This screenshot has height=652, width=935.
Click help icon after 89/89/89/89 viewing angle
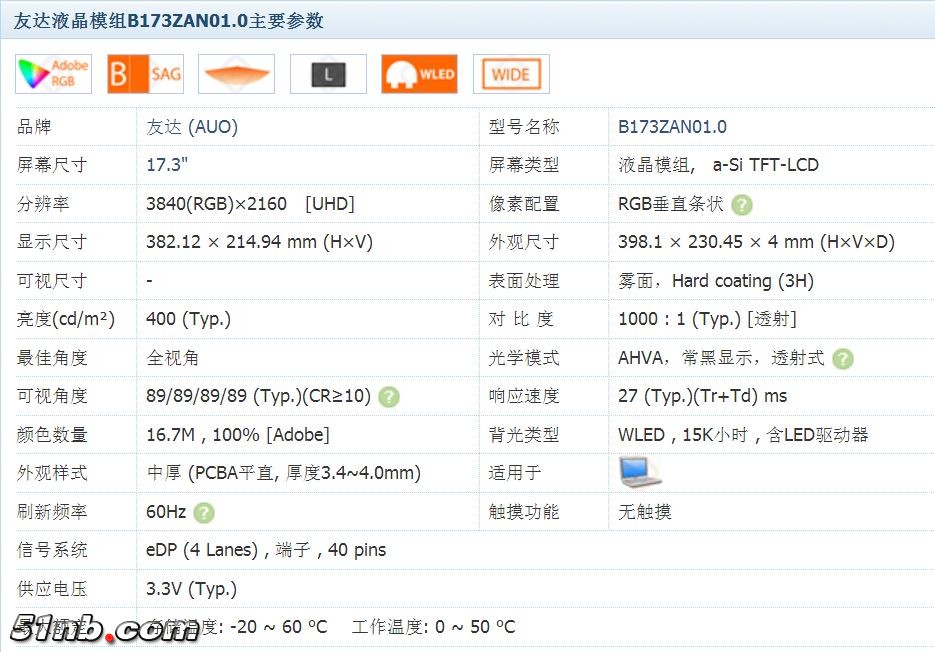pyautogui.click(x=389, y=397)
